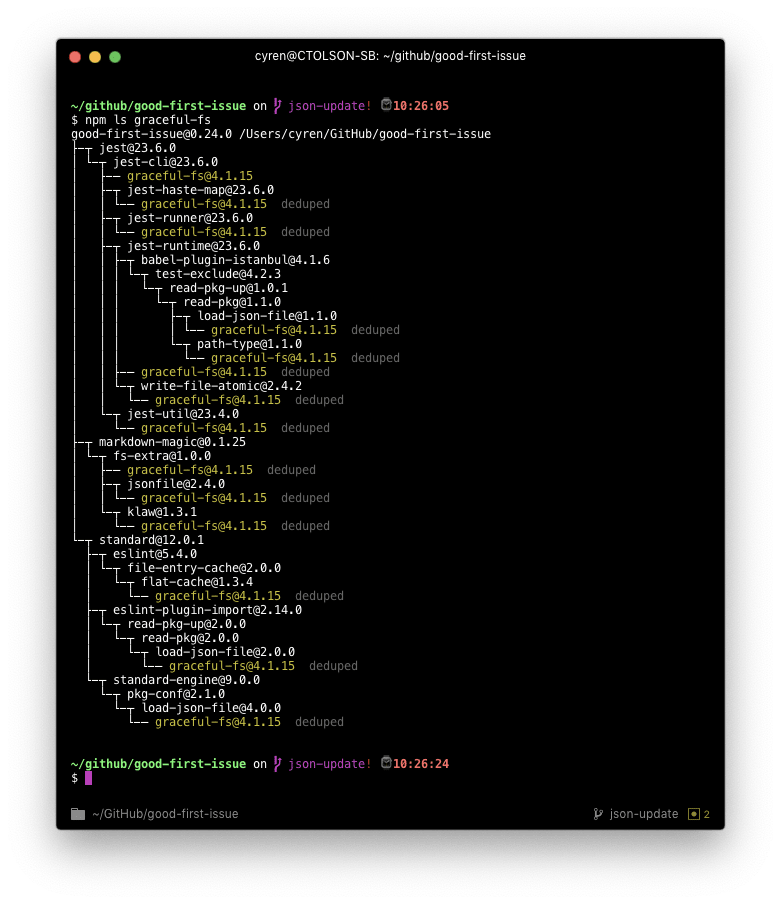Select the read-pkg@2.0.0 row
Screen dimensions: 781x904
click(190, 638)
